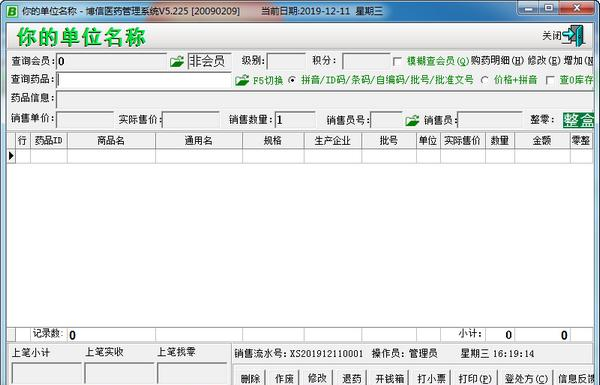Image resolution: width=600 pixels, height=385 pixels.
Task: Click the F5切换 label
Action: pos(268,80)
